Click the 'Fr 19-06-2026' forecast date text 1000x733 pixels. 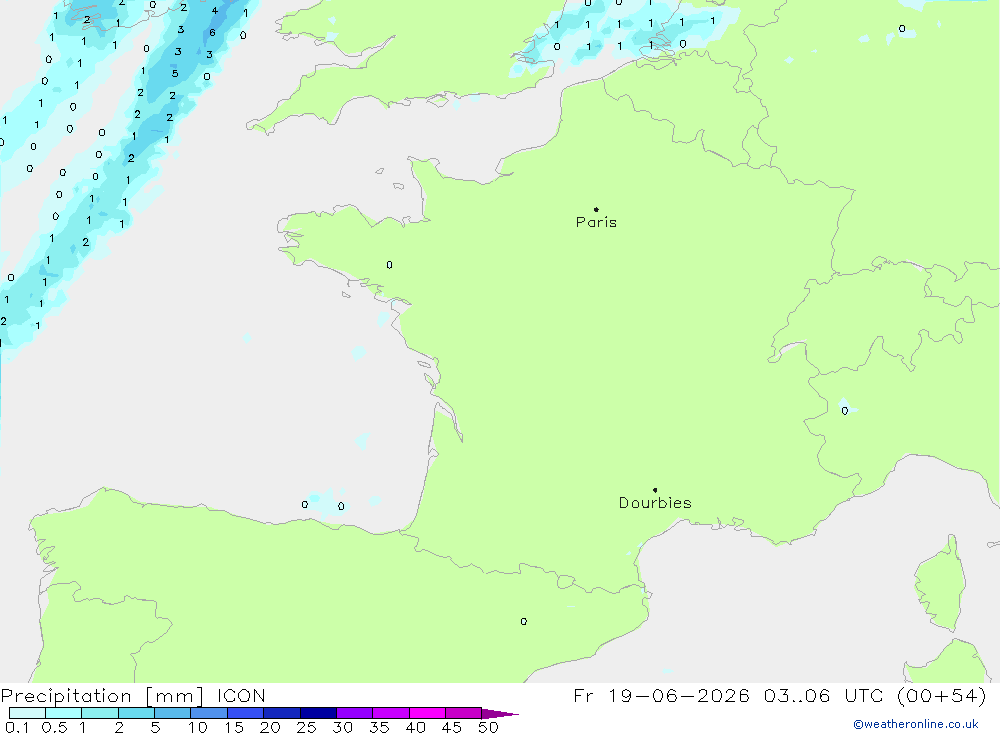click(661, 695)
